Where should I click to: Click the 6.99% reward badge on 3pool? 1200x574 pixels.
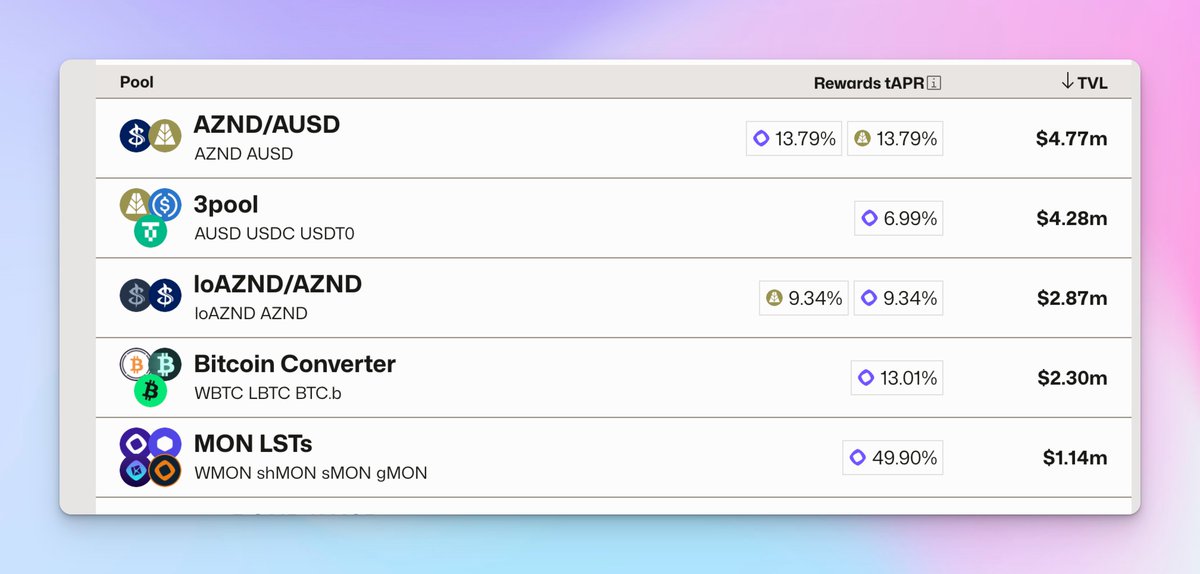coord(898,219)
